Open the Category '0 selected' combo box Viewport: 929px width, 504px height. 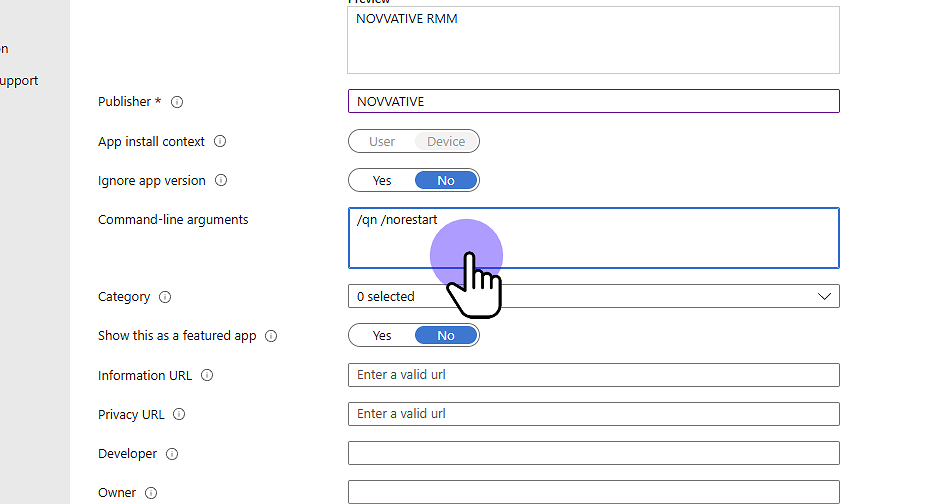click(594, 296)
